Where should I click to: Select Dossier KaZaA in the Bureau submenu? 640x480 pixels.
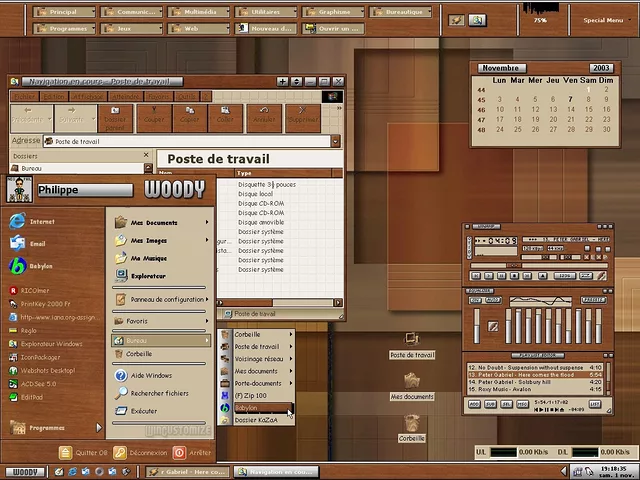click(x=258, y=420)
